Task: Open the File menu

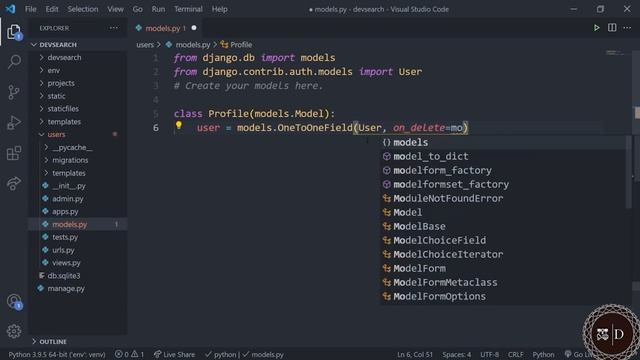Action: click(31, 9)
